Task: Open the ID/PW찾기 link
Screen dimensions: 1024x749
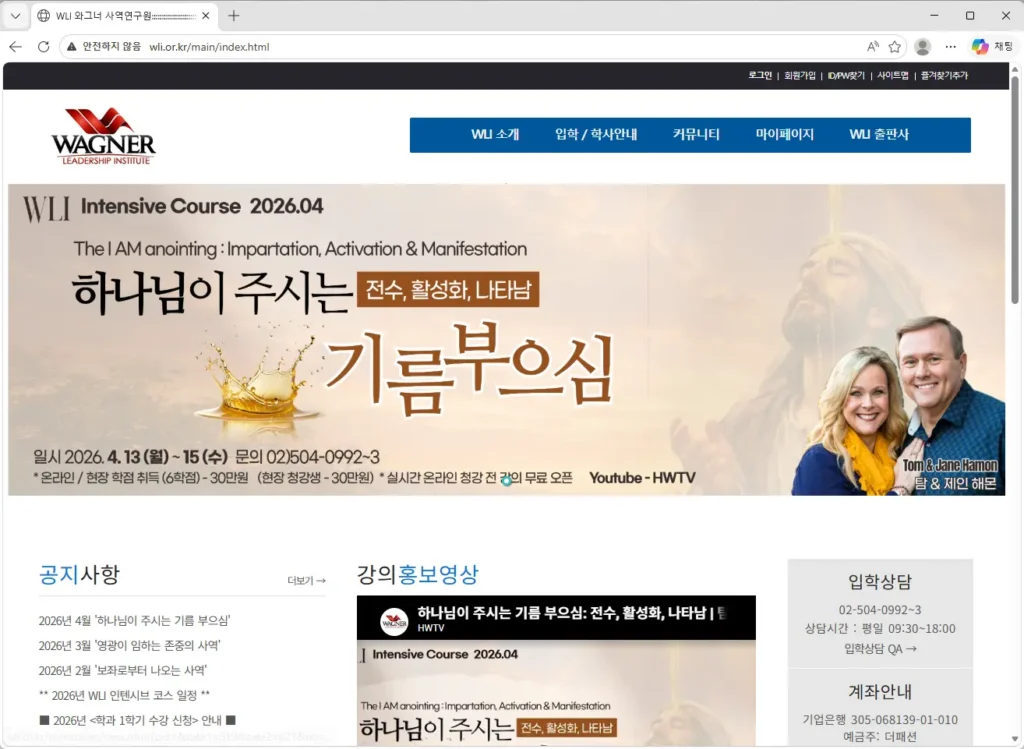Action: click(846, 76)
